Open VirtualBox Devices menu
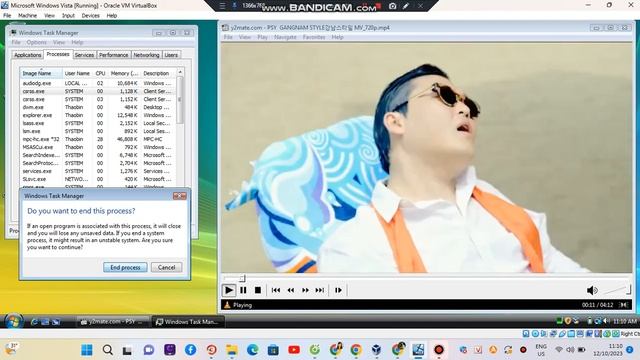The width and height of the screenshot is (640, 360). click(x=90, y=16)
